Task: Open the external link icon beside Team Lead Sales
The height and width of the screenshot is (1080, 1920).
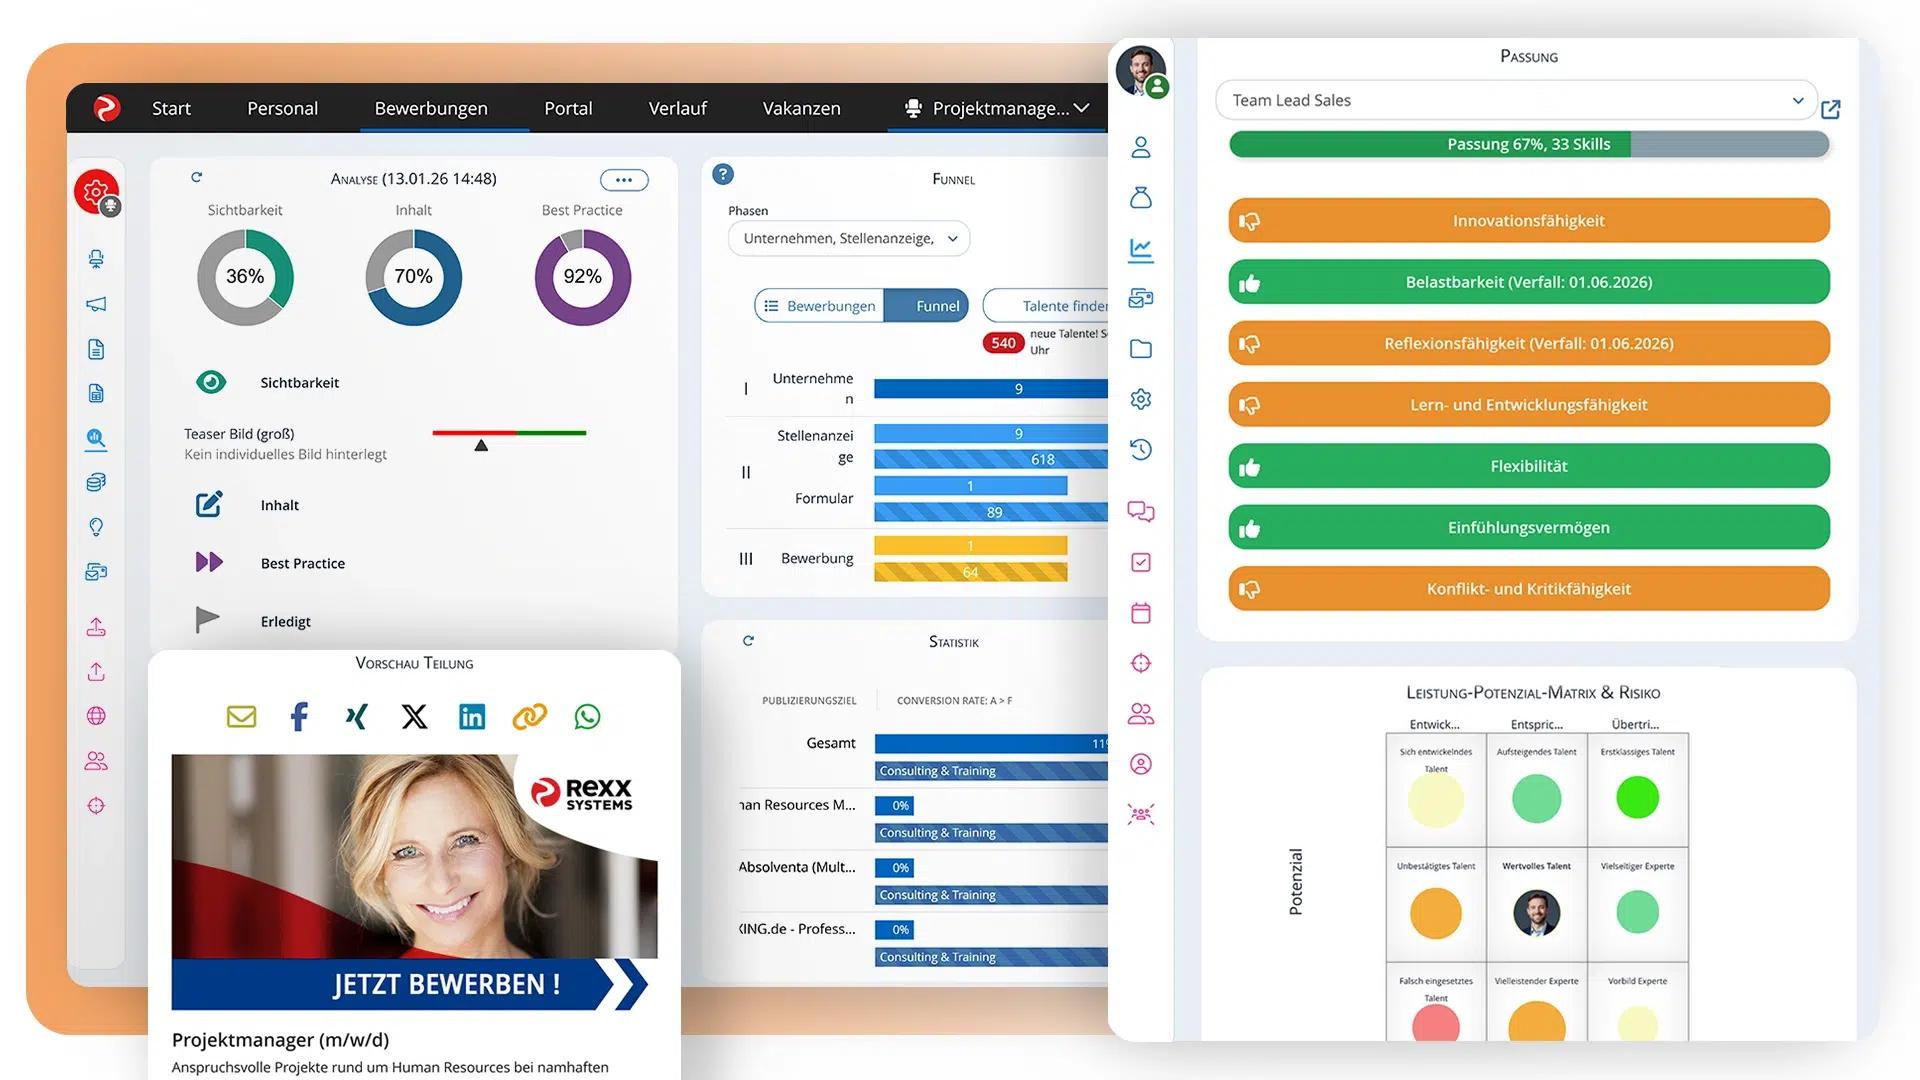Action: pos(1831,109)
